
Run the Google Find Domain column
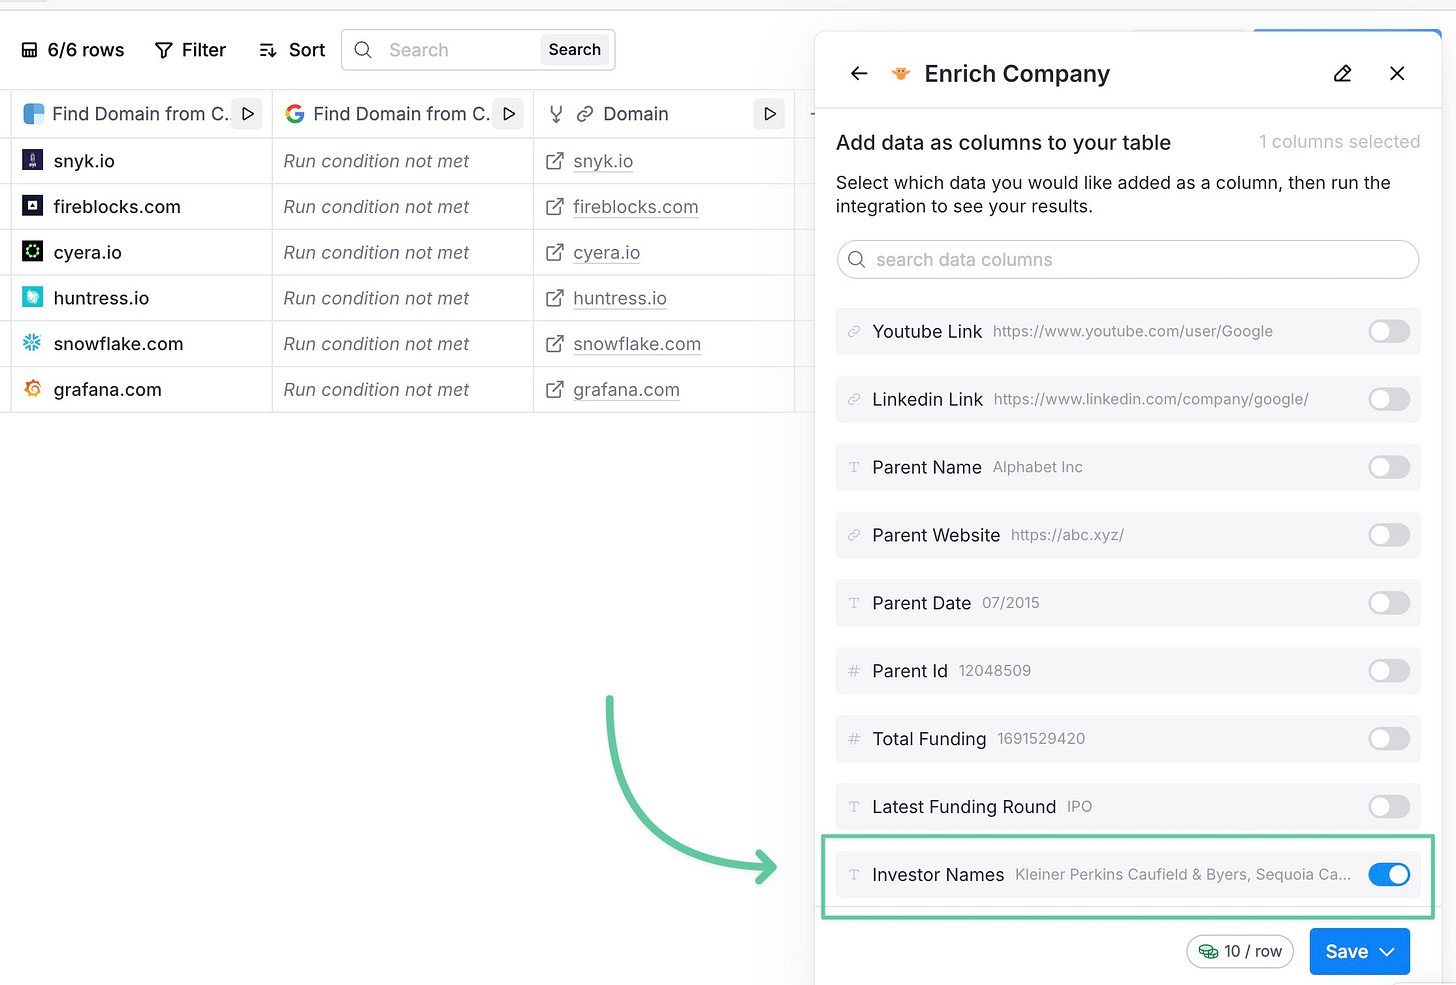coord(508,114)
